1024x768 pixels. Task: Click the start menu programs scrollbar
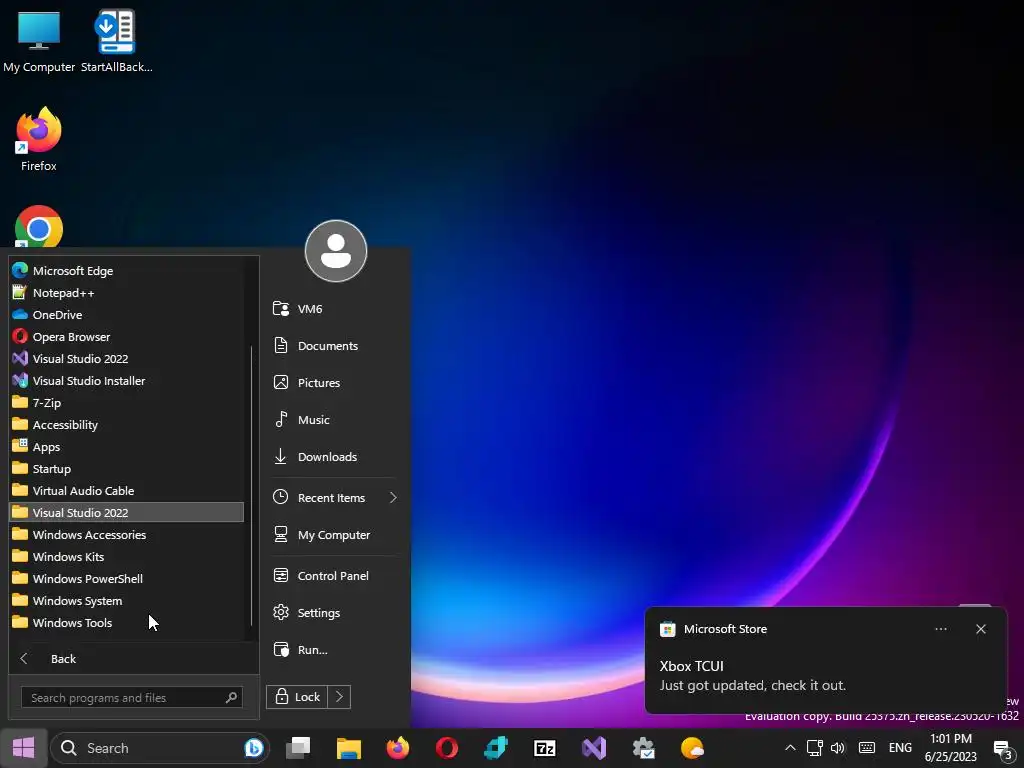(251, 487)
